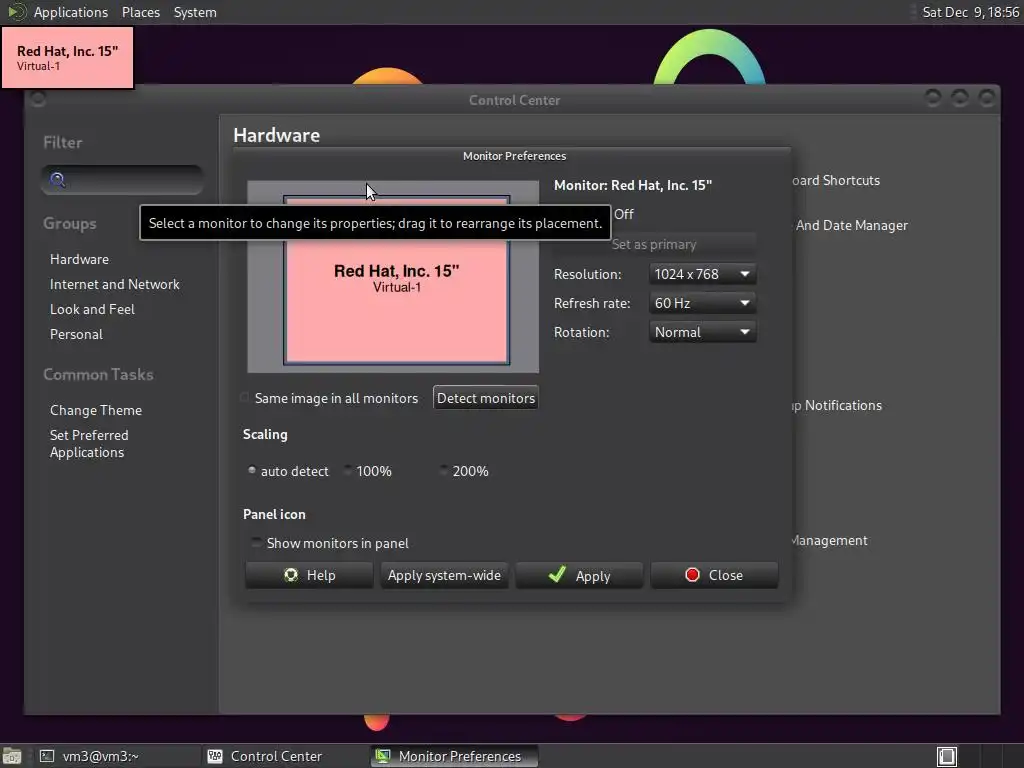This screenshot has height=768, width=1024.
Task: Open Popup Notifications item
Action: tap(837, 406)
